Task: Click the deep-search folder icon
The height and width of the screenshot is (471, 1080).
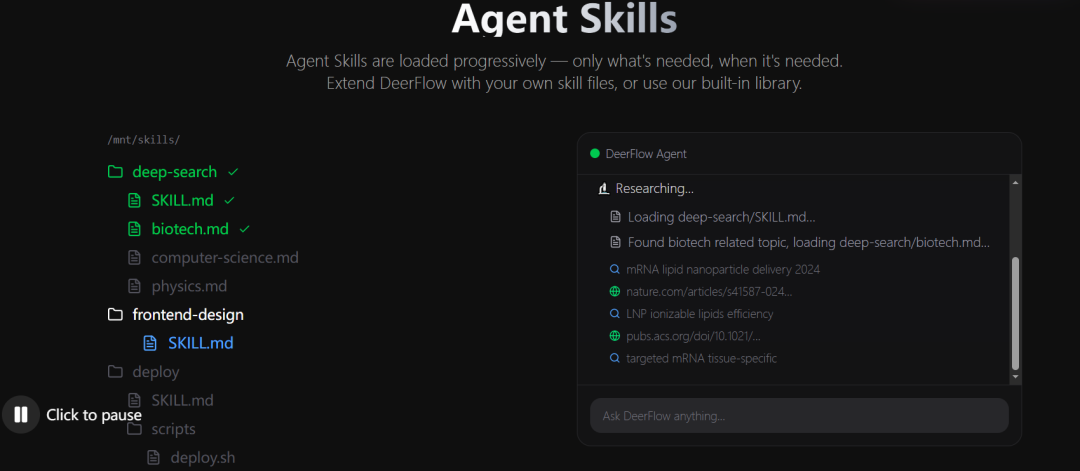Action: [x=115, y=172]
